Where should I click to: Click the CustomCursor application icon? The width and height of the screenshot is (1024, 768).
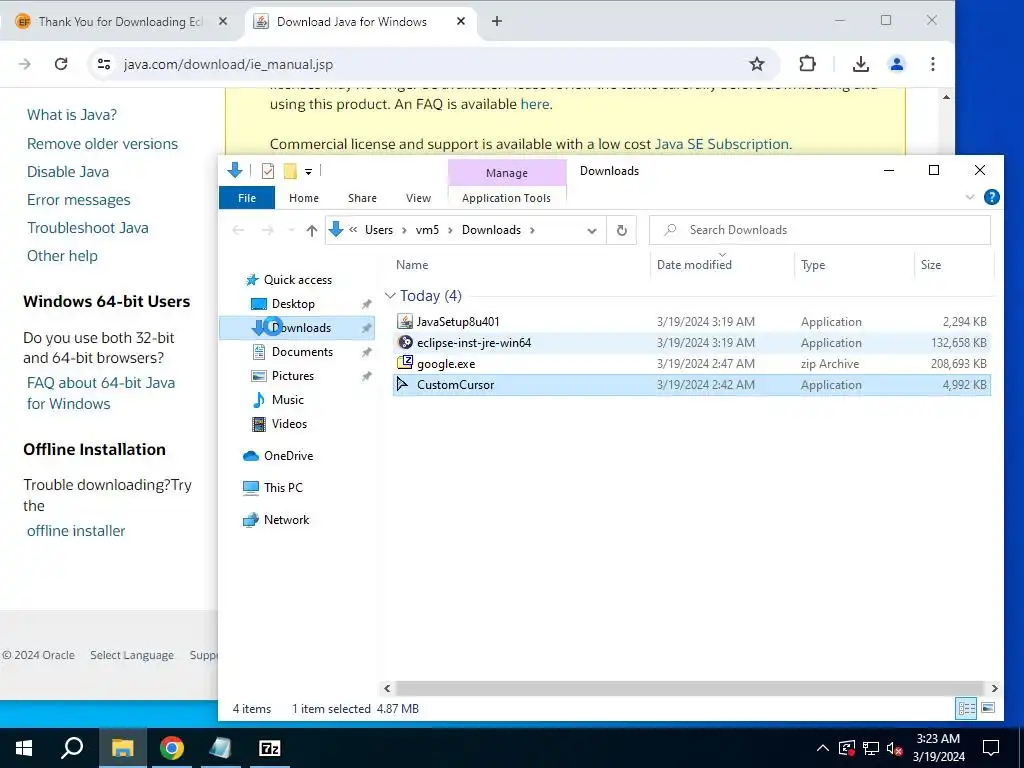(x=403, y=384)
